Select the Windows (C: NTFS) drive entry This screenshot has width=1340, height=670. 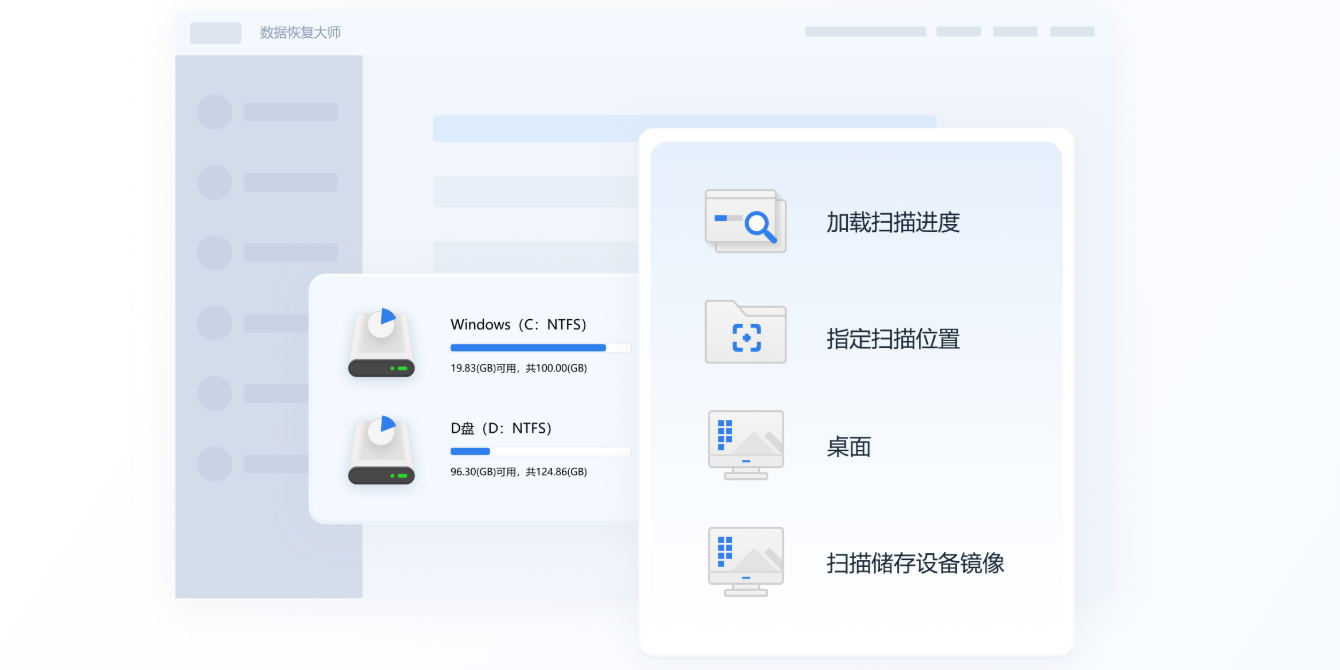pos(519,324)
